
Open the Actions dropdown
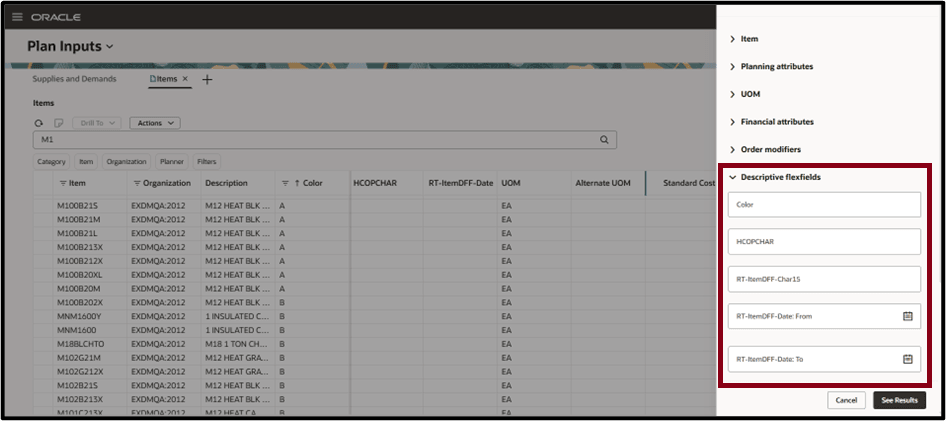[x=155, y=123]
